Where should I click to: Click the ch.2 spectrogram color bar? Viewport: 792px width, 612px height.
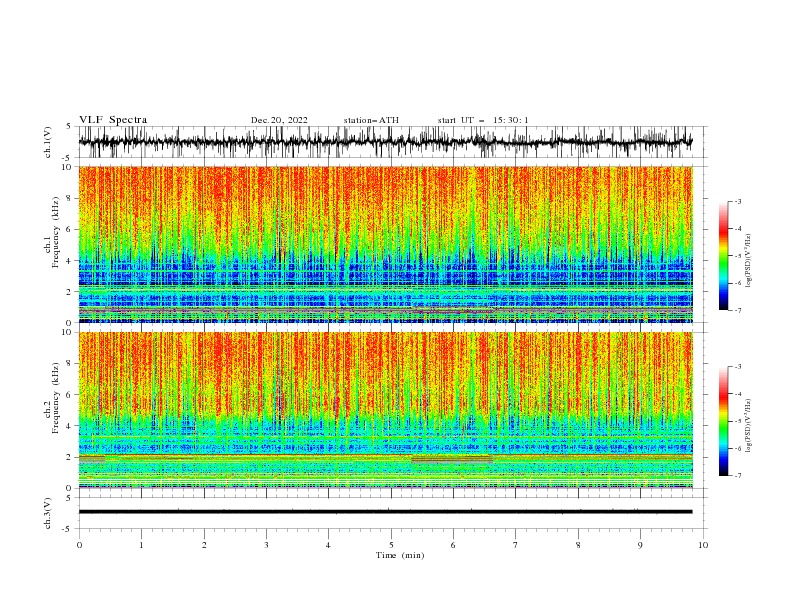(x=723, y=421)
